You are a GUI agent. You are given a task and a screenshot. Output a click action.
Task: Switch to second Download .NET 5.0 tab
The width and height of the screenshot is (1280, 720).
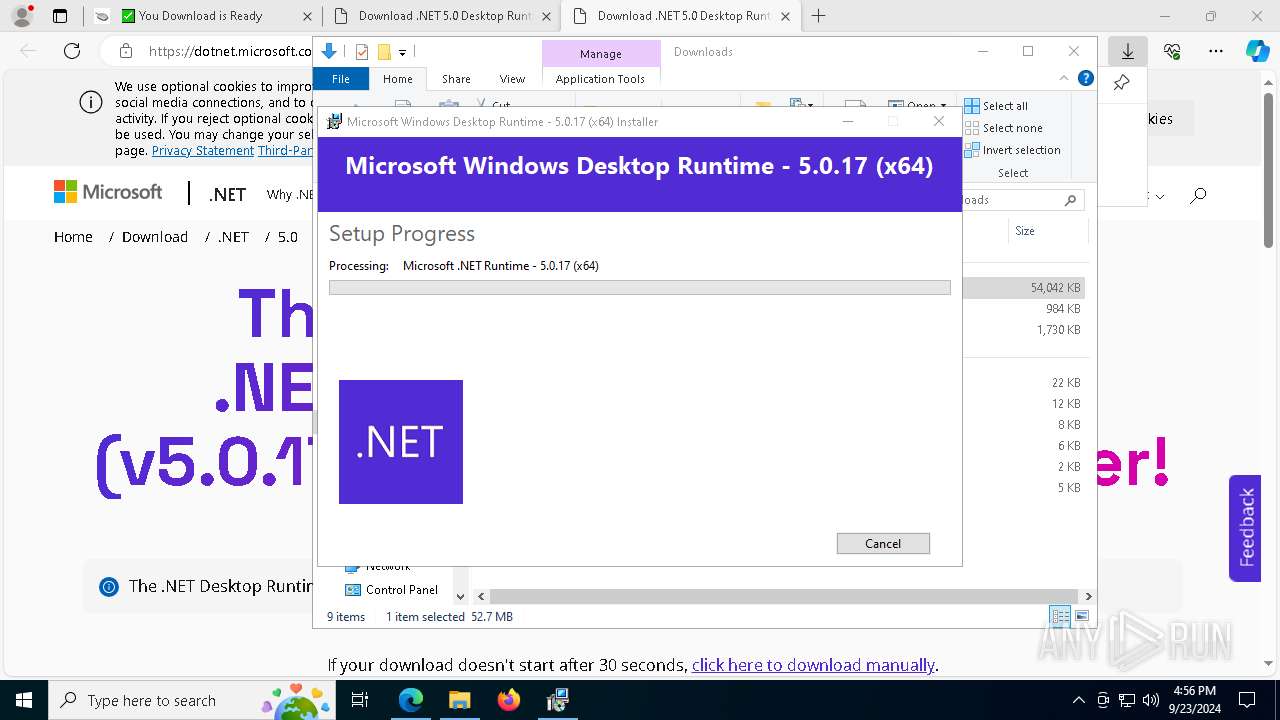click(x=681, y=16)
